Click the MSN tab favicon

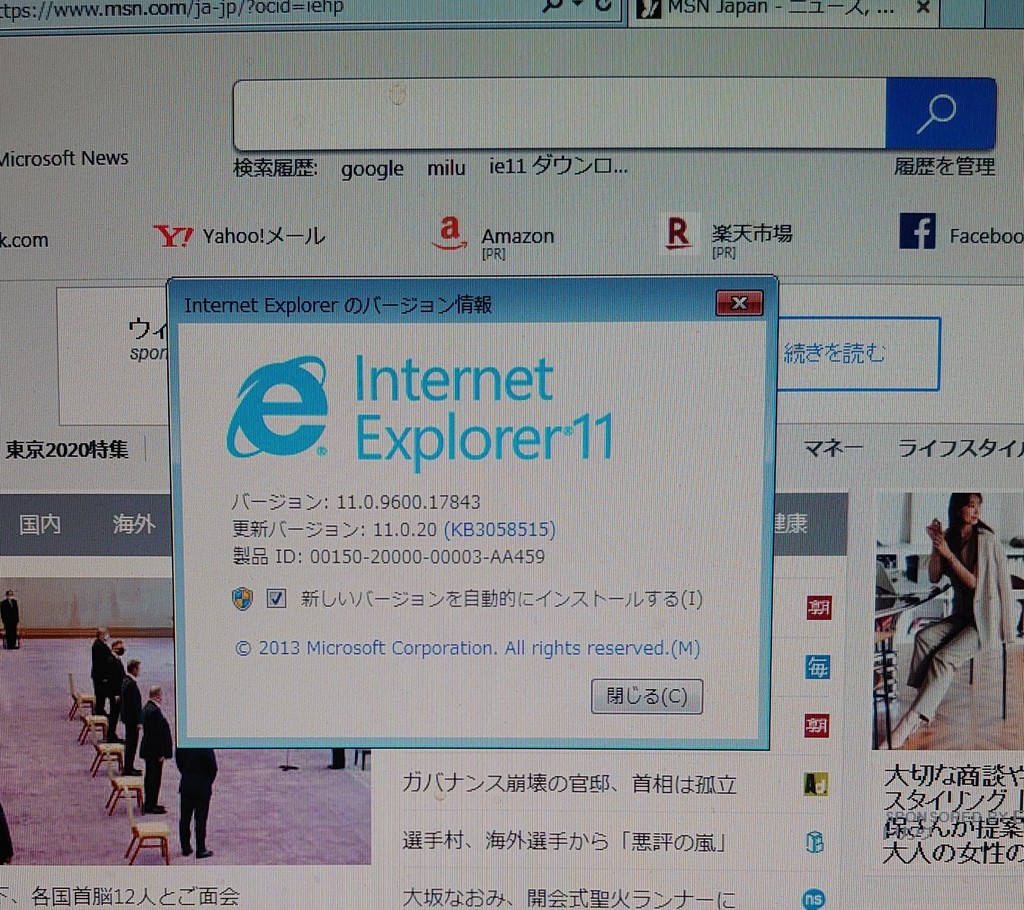pyautogui.click(x=648, y=8)
